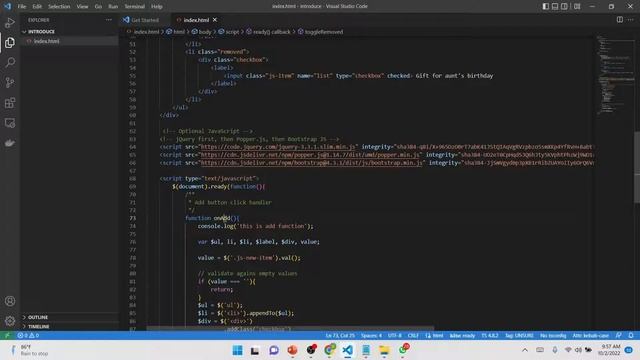Open the Extensions view
The image size is (640, 360).
coord(10,103)
